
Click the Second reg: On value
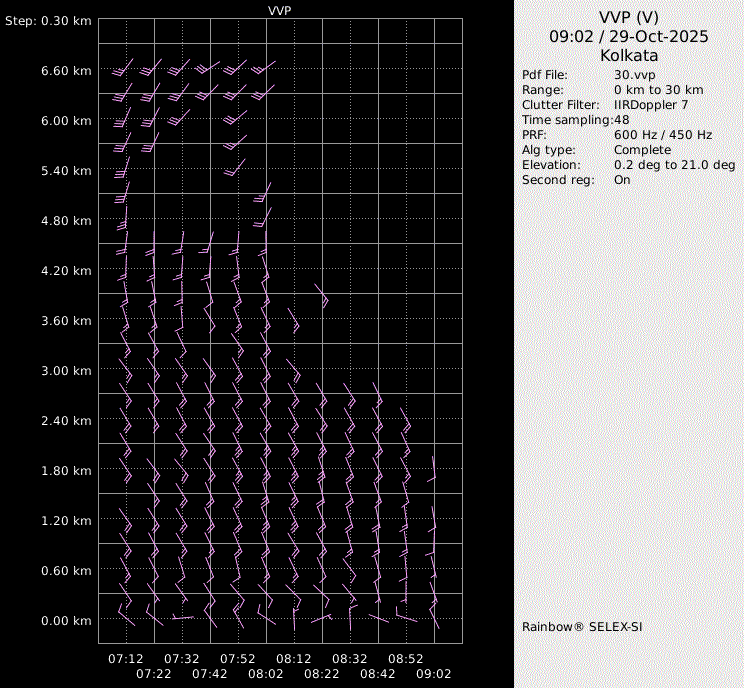coord(622,180)
